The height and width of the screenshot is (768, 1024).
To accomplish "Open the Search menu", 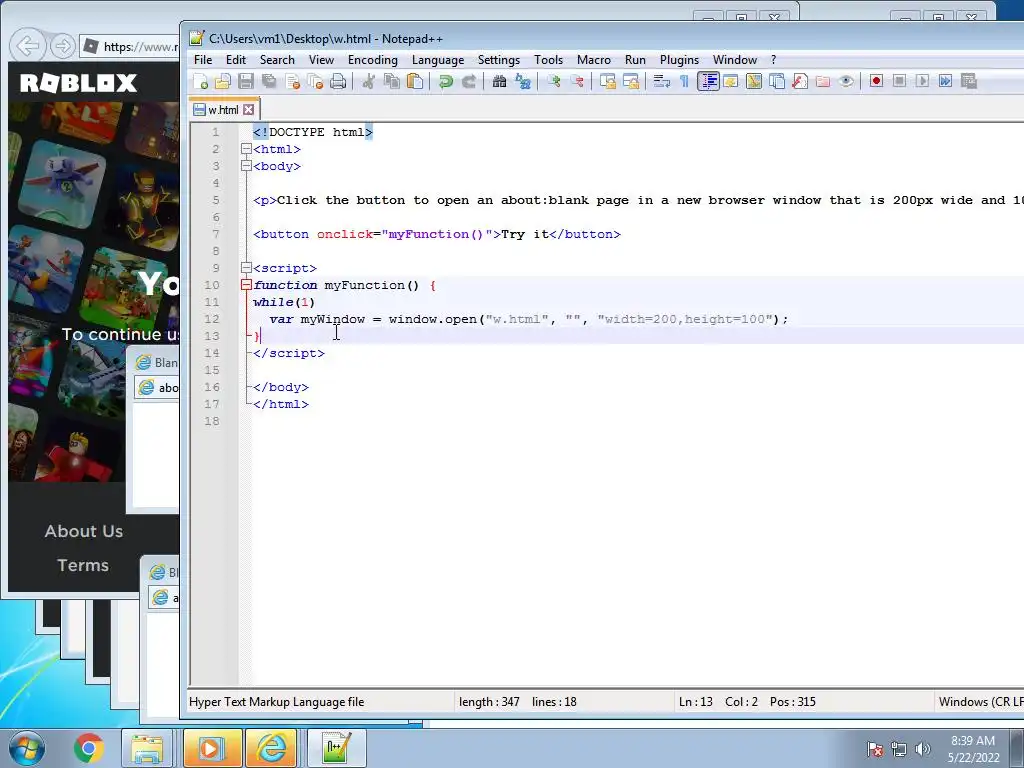I will [277, 60].
